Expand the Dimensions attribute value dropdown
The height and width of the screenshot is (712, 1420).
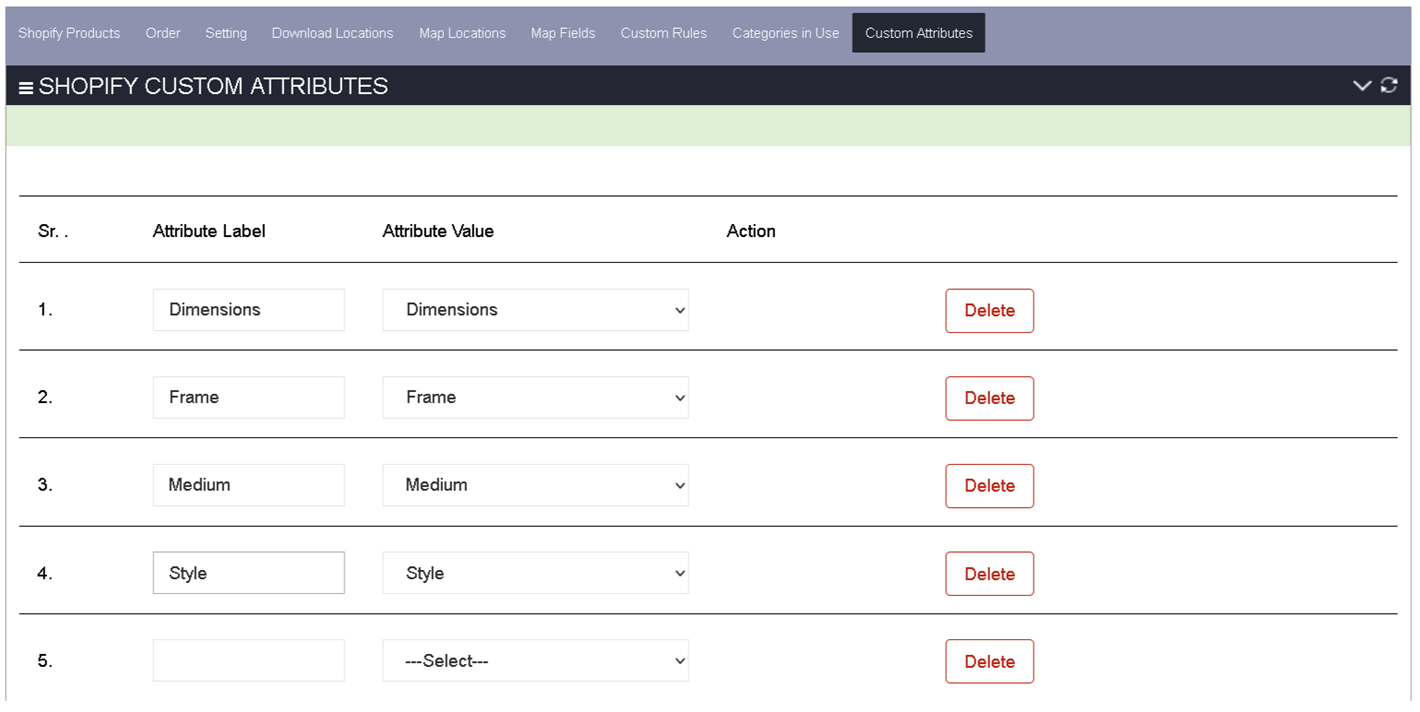coord(536,310)
